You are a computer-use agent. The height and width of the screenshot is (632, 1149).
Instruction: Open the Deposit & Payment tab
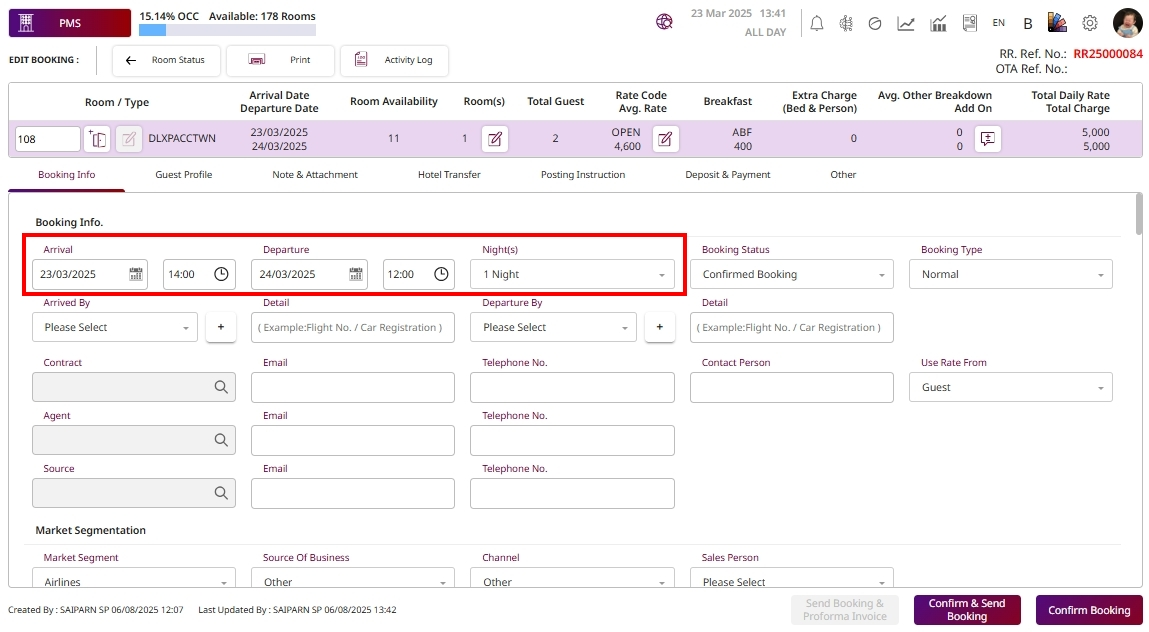coord(727,175)
